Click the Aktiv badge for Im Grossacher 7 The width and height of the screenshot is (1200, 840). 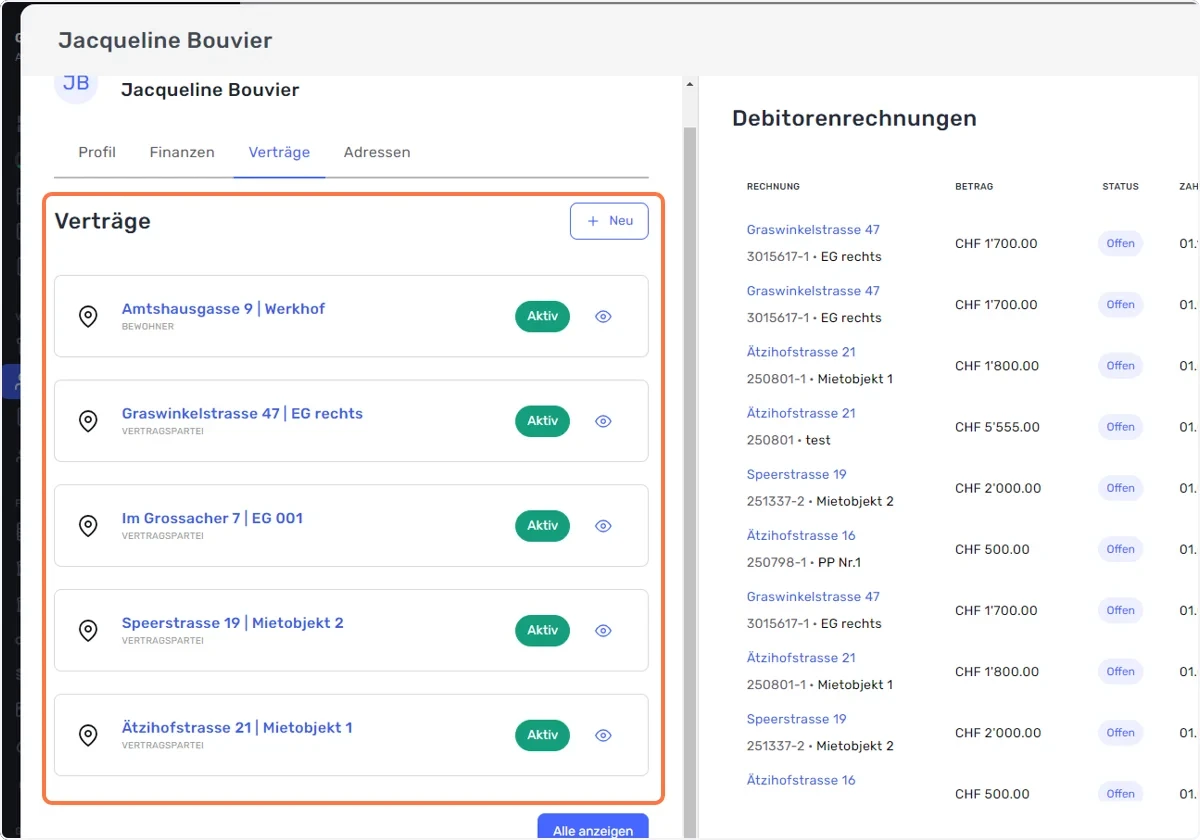542,526
